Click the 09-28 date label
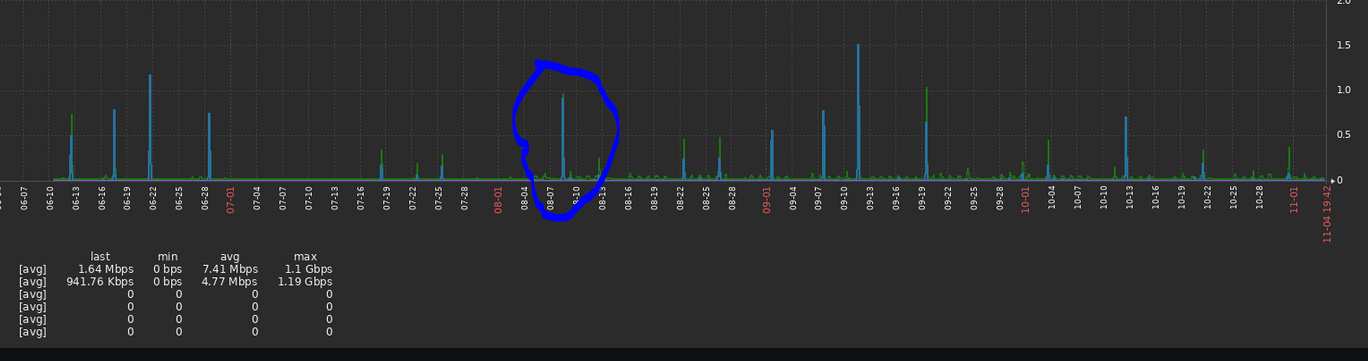1368x361 pixels. pyautogui.click(x=1000, y=197)
